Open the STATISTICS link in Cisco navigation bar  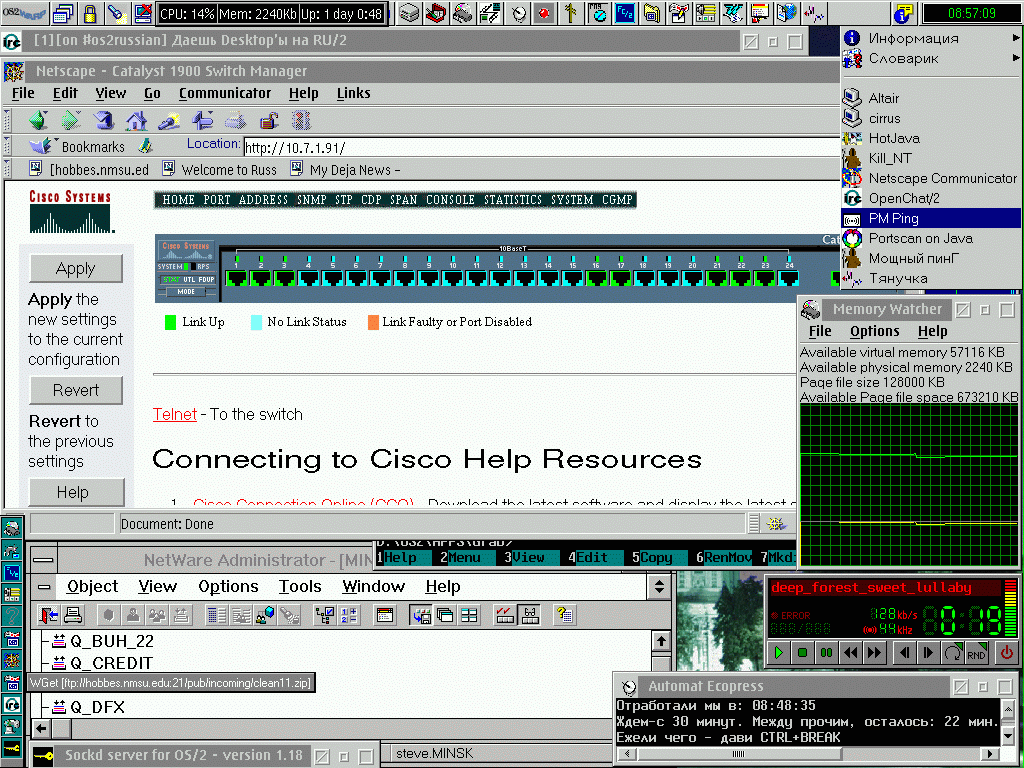click(x=513, y=200)
